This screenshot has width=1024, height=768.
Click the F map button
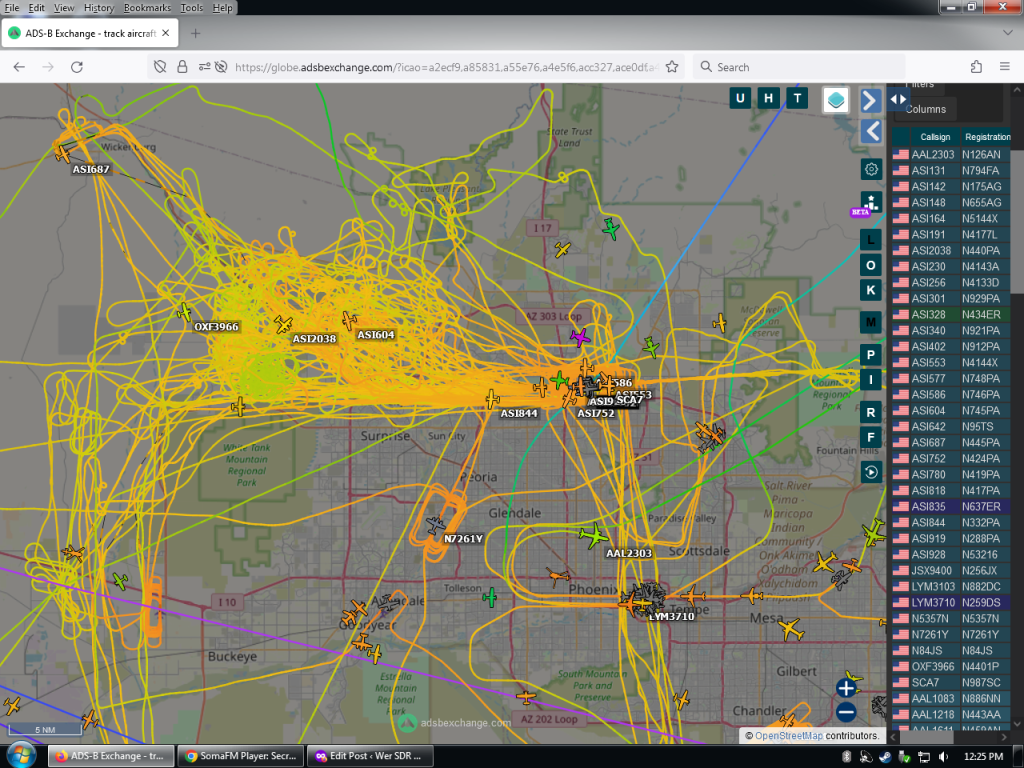pyautogui.click(x=871, y=438)
